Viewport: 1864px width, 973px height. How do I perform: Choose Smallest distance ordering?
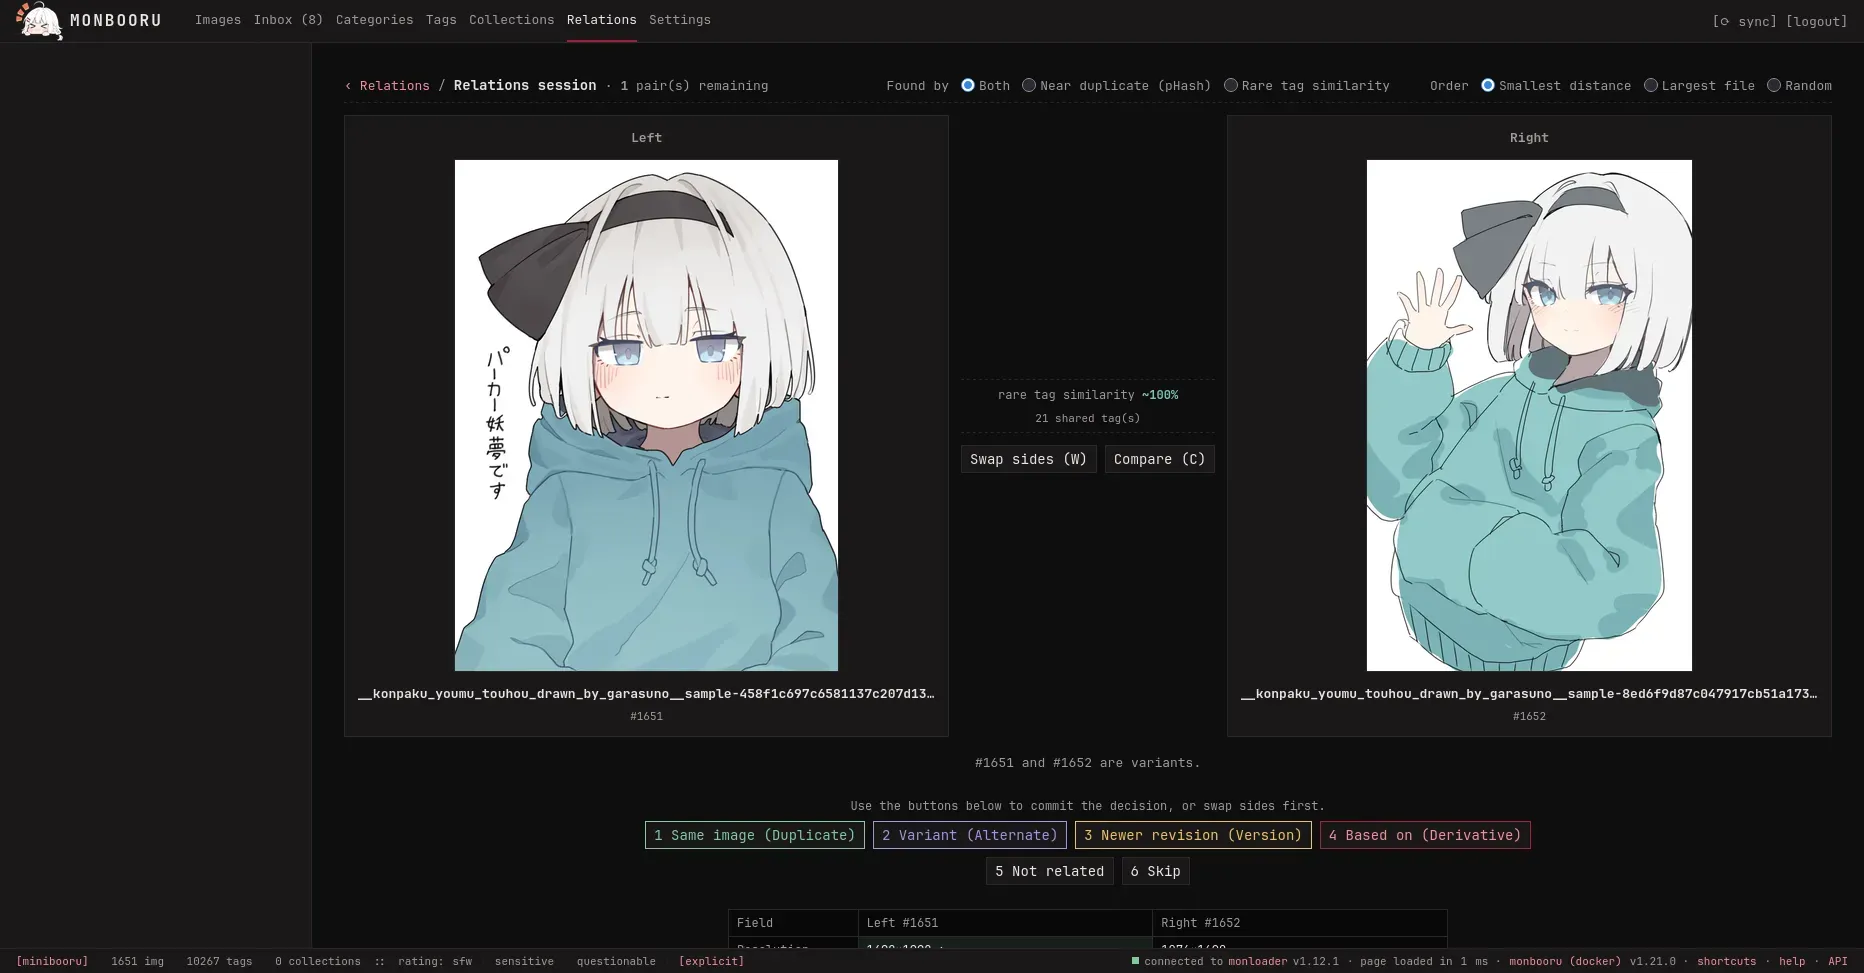tap(1488, 86)
